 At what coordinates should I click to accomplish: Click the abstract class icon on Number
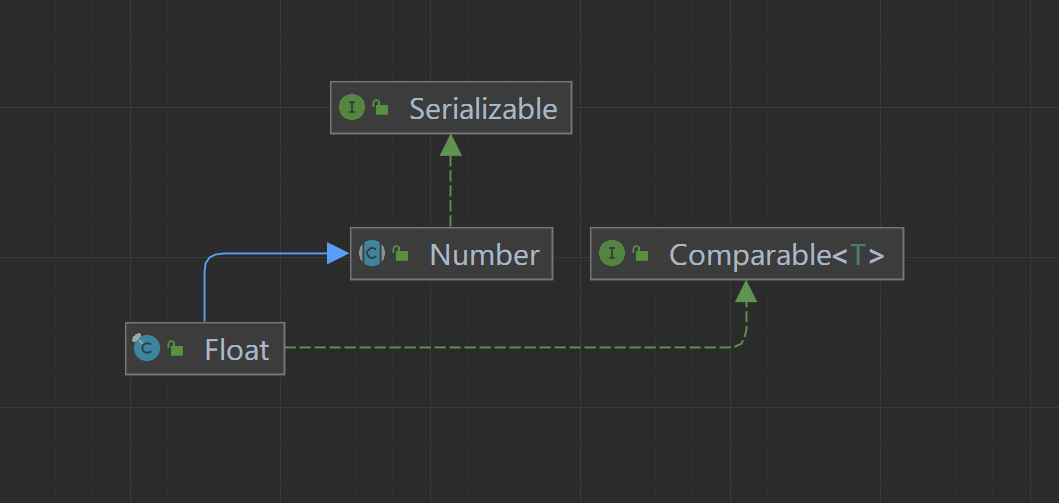[372, 253]
